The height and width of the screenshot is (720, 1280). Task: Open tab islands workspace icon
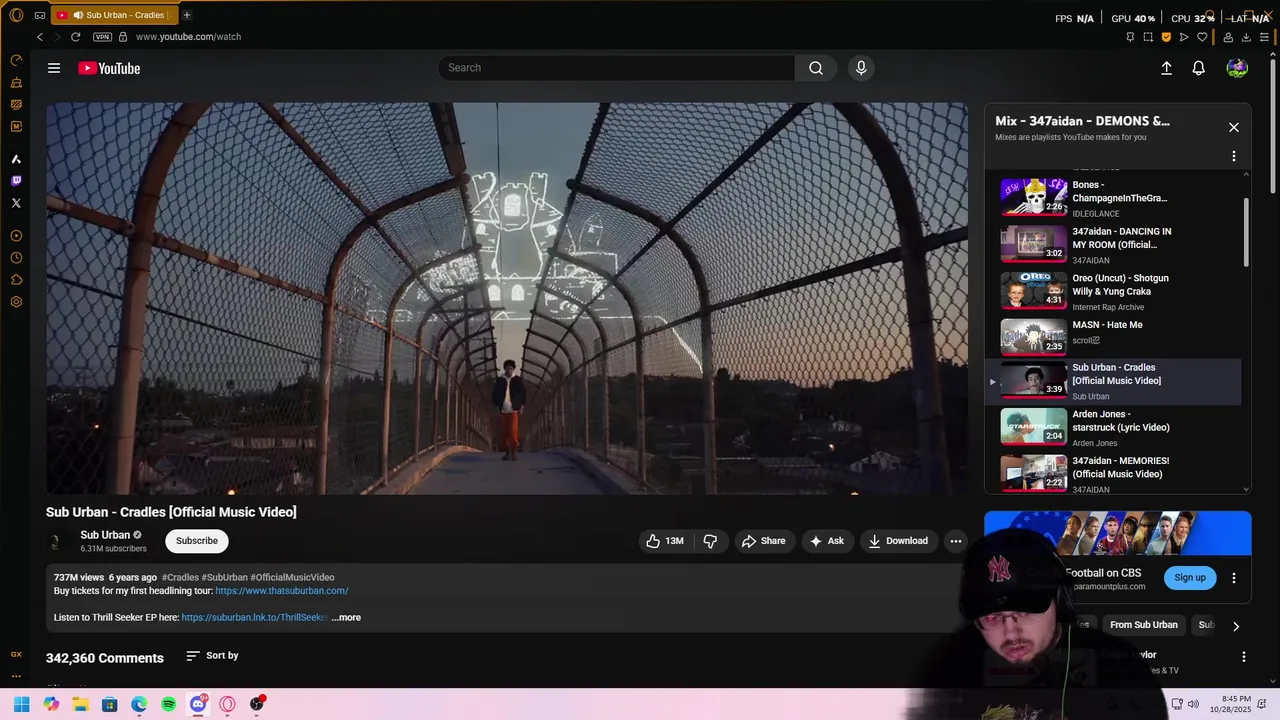coord(40,15)
